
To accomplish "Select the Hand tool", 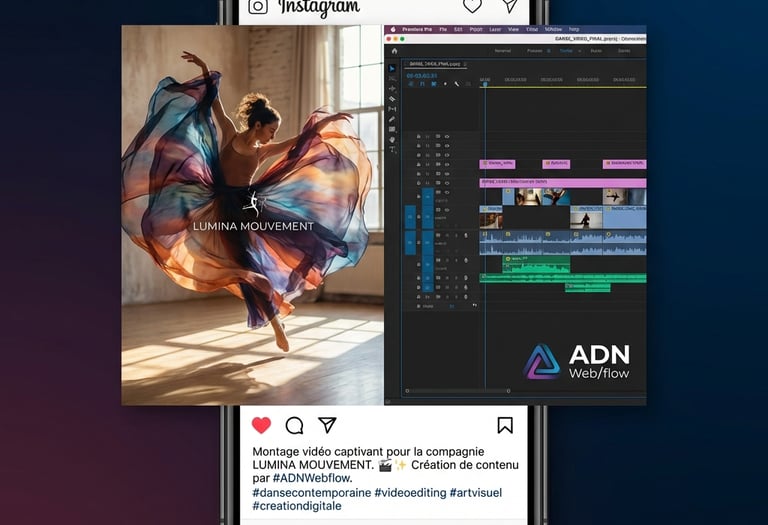I will [392, 140].
